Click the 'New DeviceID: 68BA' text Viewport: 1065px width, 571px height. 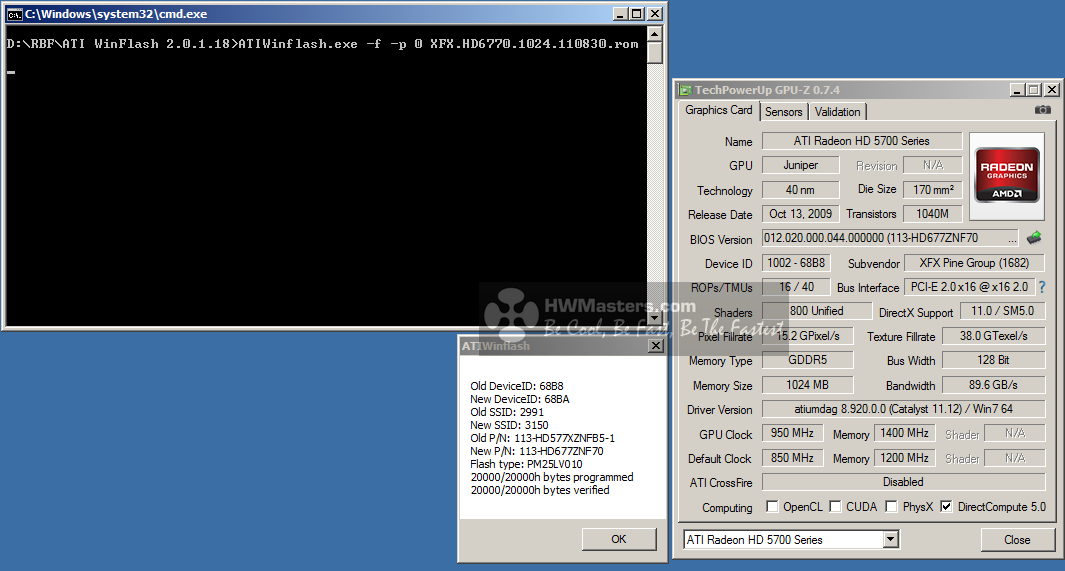(x=520, y=399)
